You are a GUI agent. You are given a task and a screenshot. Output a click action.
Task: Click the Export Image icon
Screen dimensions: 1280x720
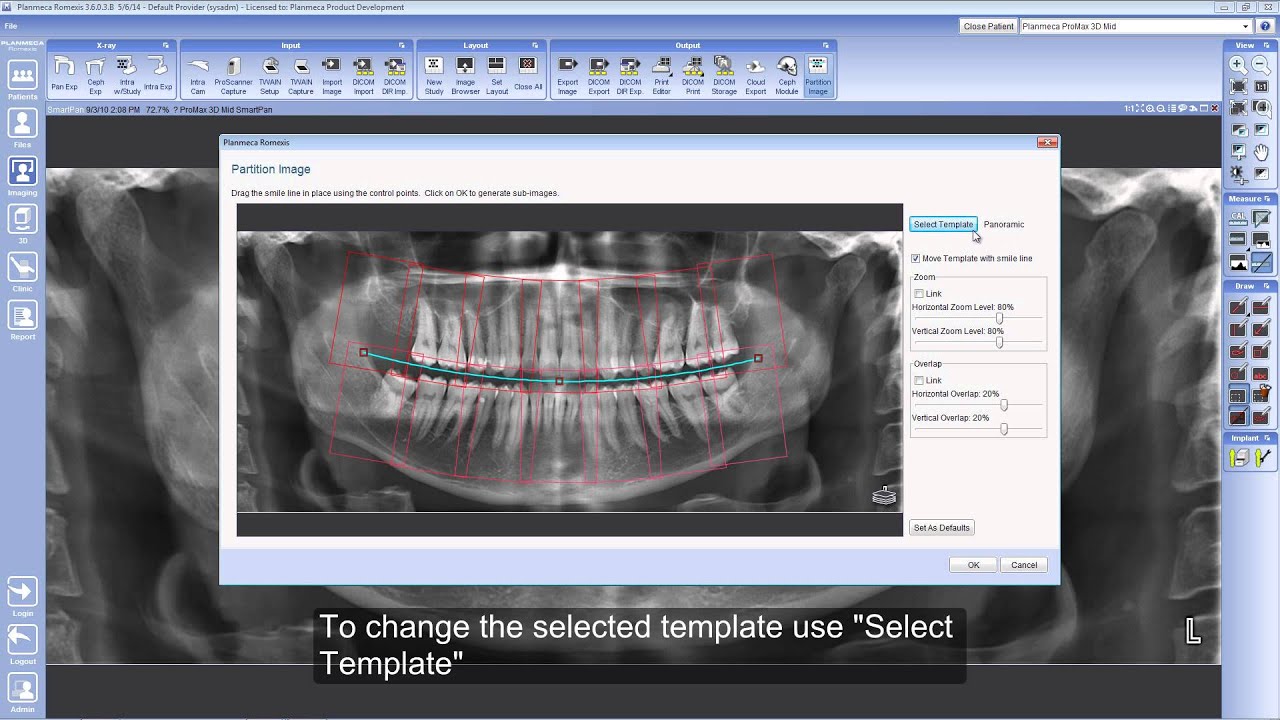(567, 75)
